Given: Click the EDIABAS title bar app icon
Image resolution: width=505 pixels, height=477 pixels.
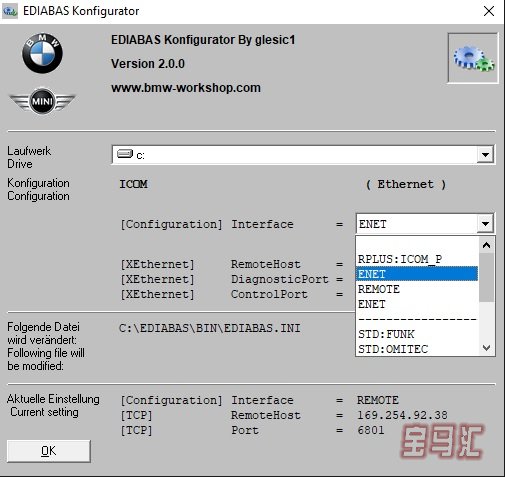Looking at the screenshot, I should (10, 11).
